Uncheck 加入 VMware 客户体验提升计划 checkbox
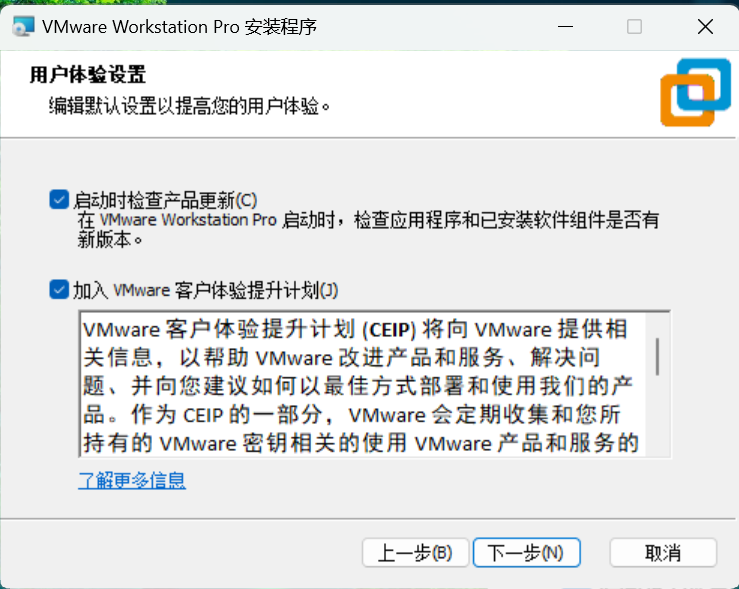739x589 pixels. [59, 289]
